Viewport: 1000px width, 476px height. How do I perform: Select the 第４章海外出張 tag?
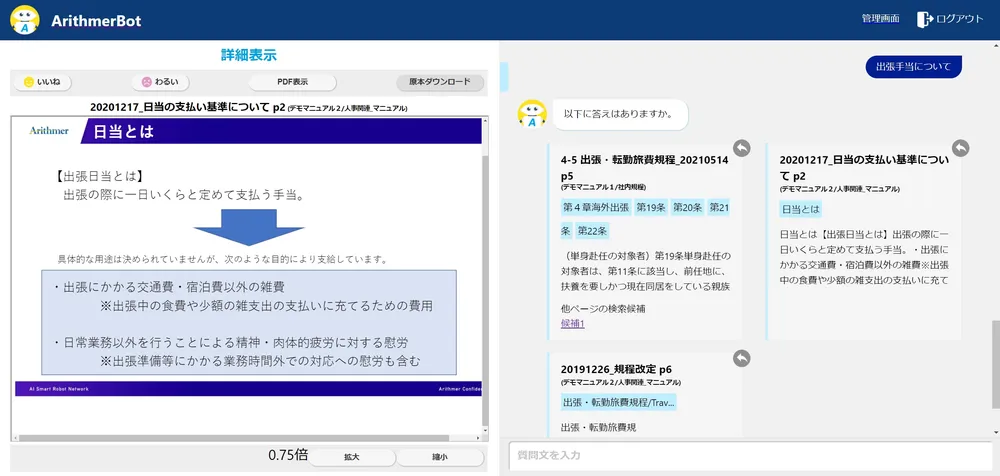pos(596,207)
